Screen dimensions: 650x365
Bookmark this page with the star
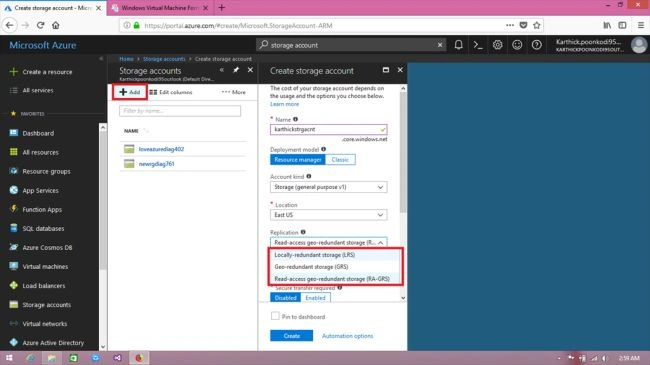537,25
